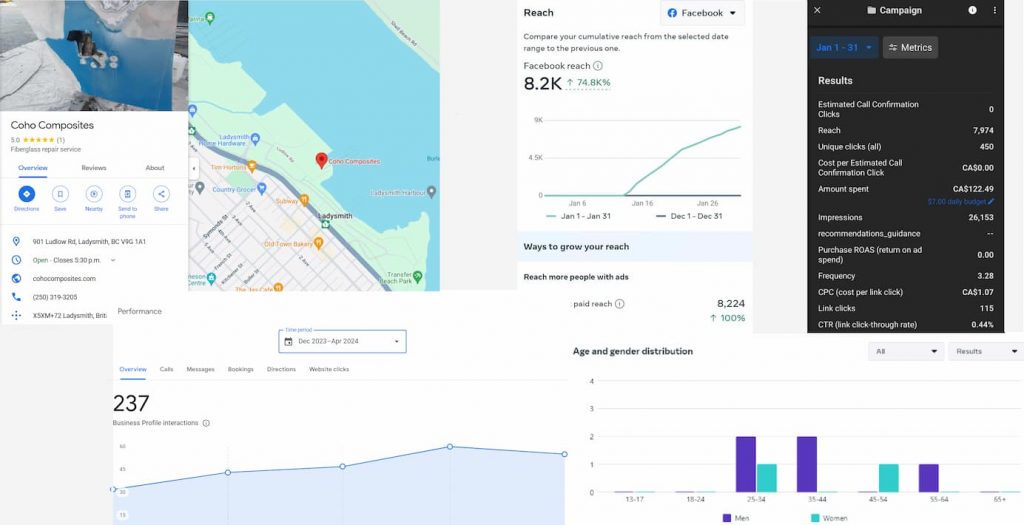Image resolution: width=1024 pixels, height=525 pixels.
Task: Open the Jan 1 - 31 date dropdown
Action: pyautogui.click(x=843, y=47)
